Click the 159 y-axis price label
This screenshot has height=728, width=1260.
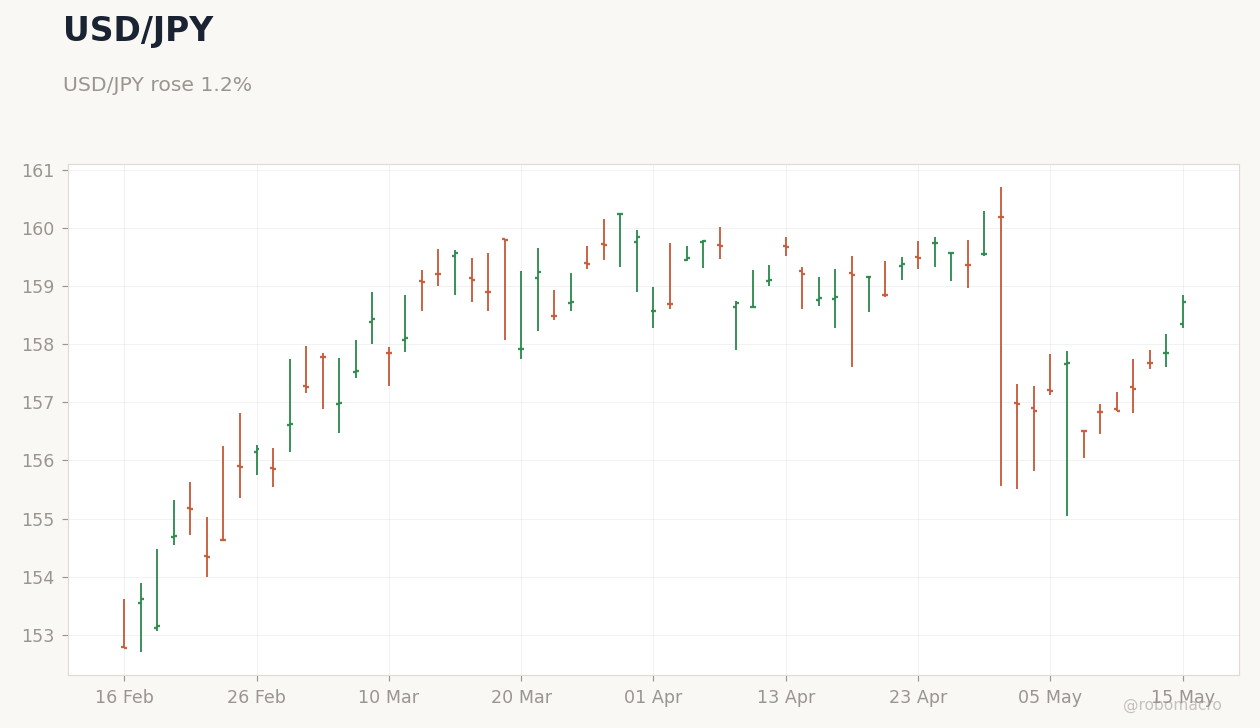[x=38, y=287]
